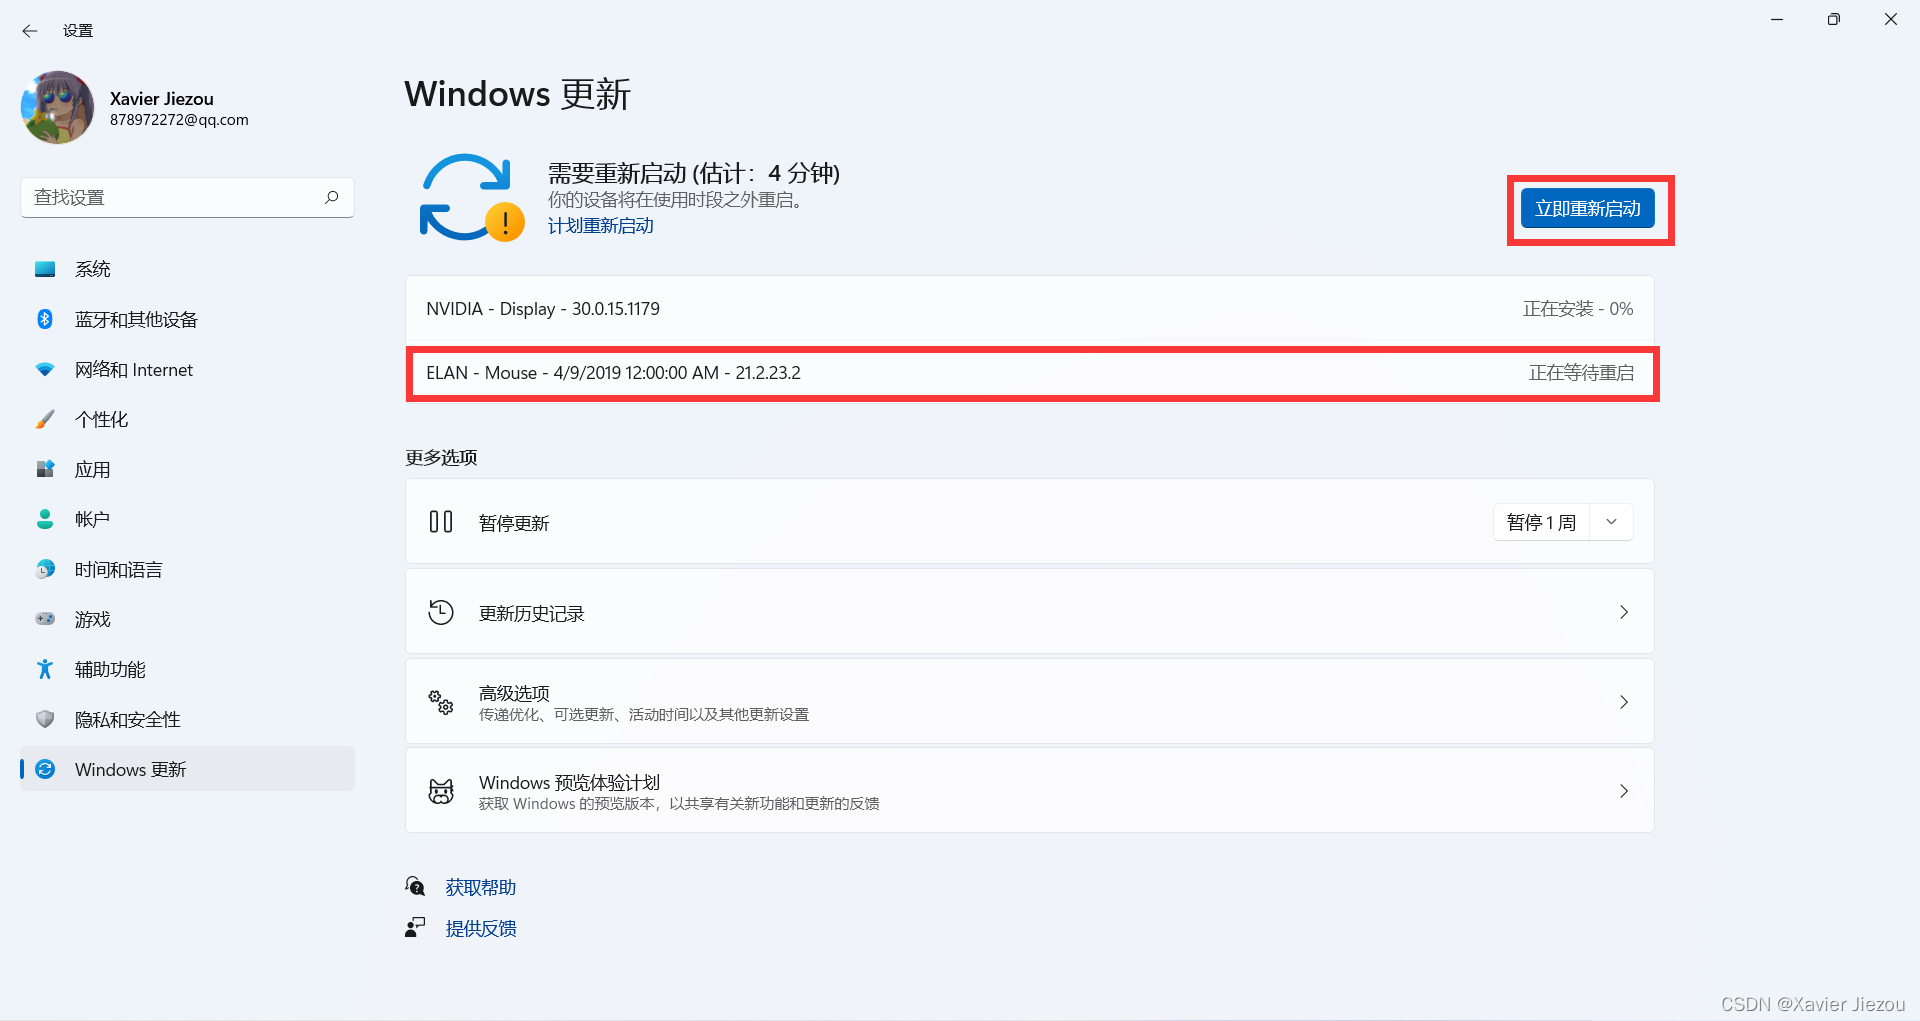Click the large update status sync icon

click(x=471, y=197)
